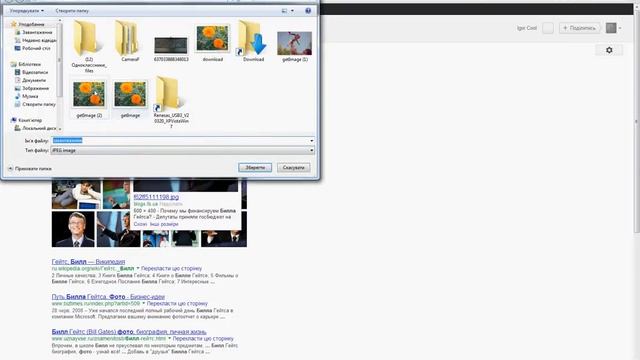Viewport: 640px width, 360px height.
Task: Open Завантаження in the favorites list
Action: click(x=33, y=32)
